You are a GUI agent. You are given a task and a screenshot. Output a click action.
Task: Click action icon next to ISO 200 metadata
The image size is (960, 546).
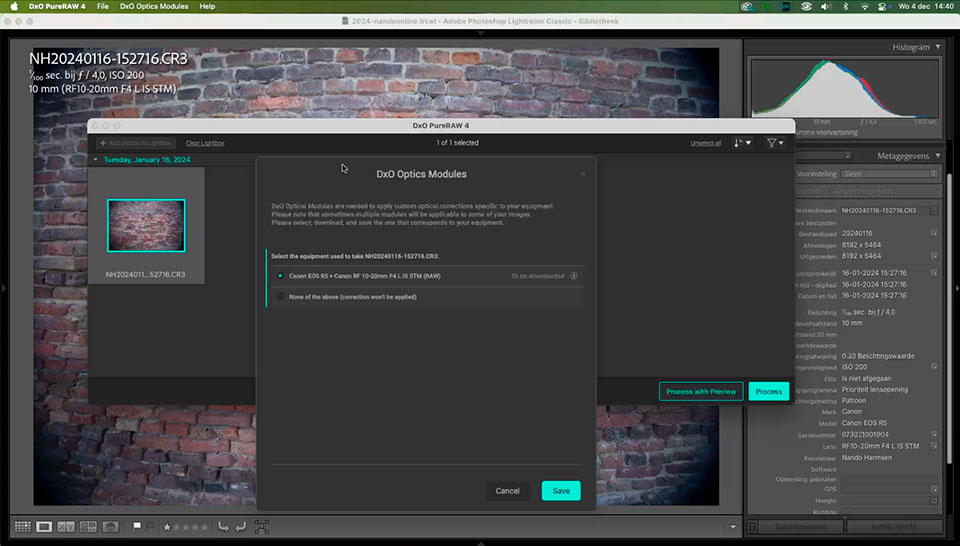coord(934,367)
